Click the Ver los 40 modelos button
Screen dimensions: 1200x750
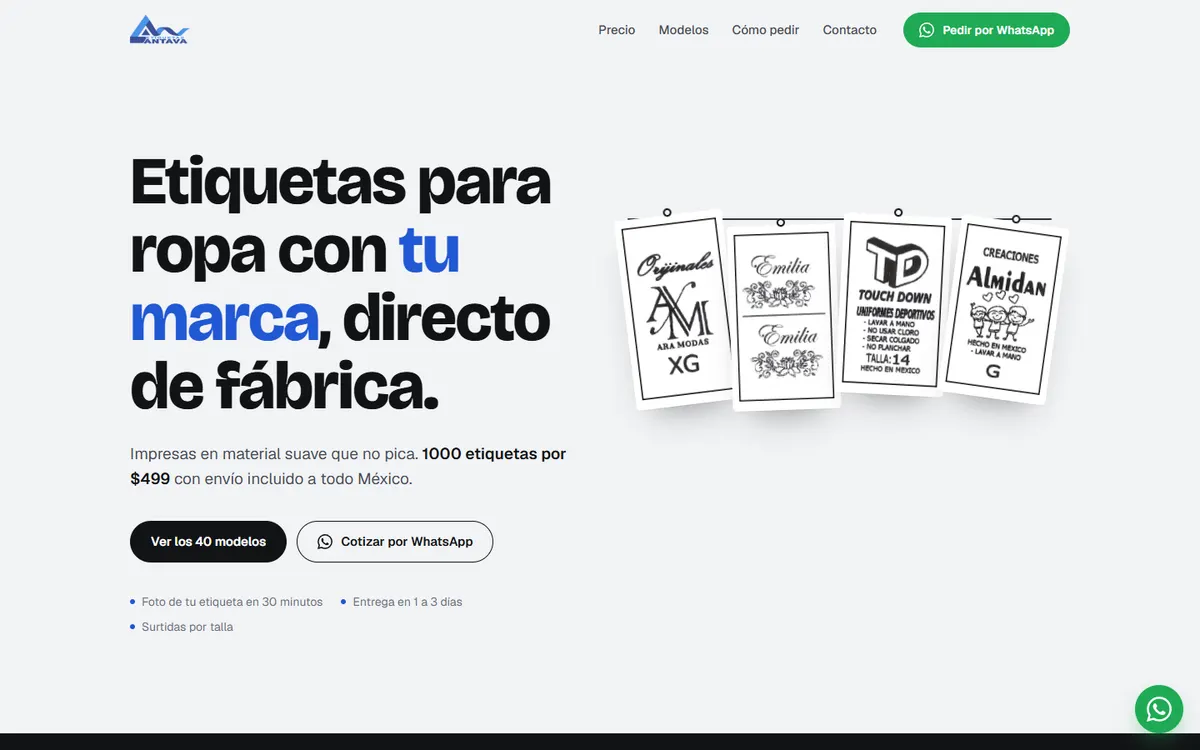[x=208, y=541]
